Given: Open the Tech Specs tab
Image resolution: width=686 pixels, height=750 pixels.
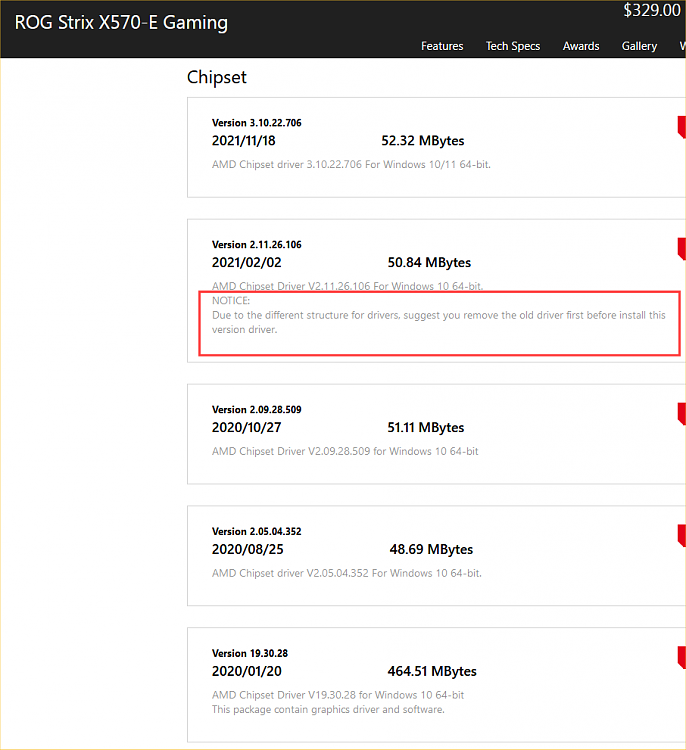Looking at the screenshot, I should pyautogui.click(x=513, y=46).
